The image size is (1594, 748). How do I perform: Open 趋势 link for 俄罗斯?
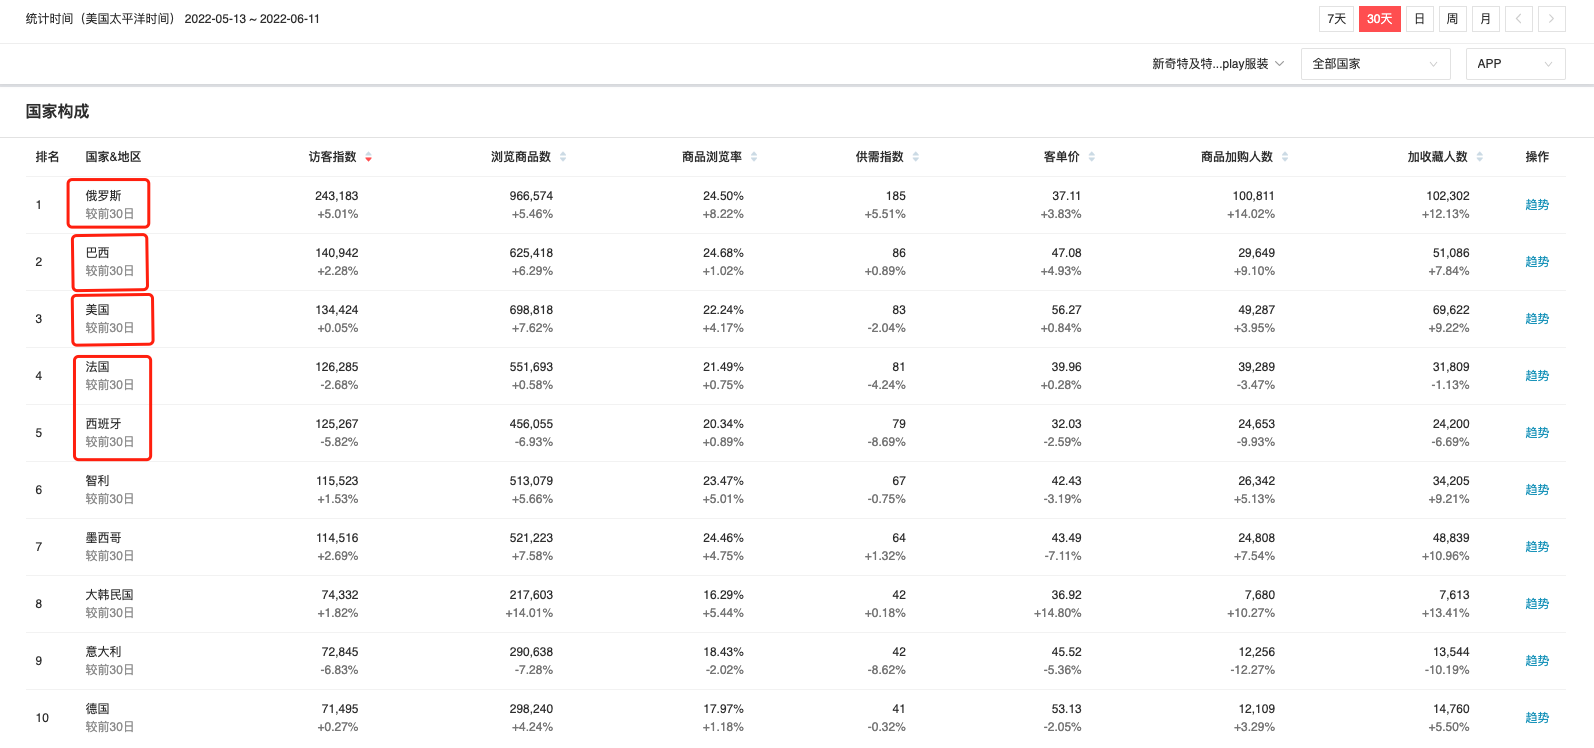pos(1537,205)
